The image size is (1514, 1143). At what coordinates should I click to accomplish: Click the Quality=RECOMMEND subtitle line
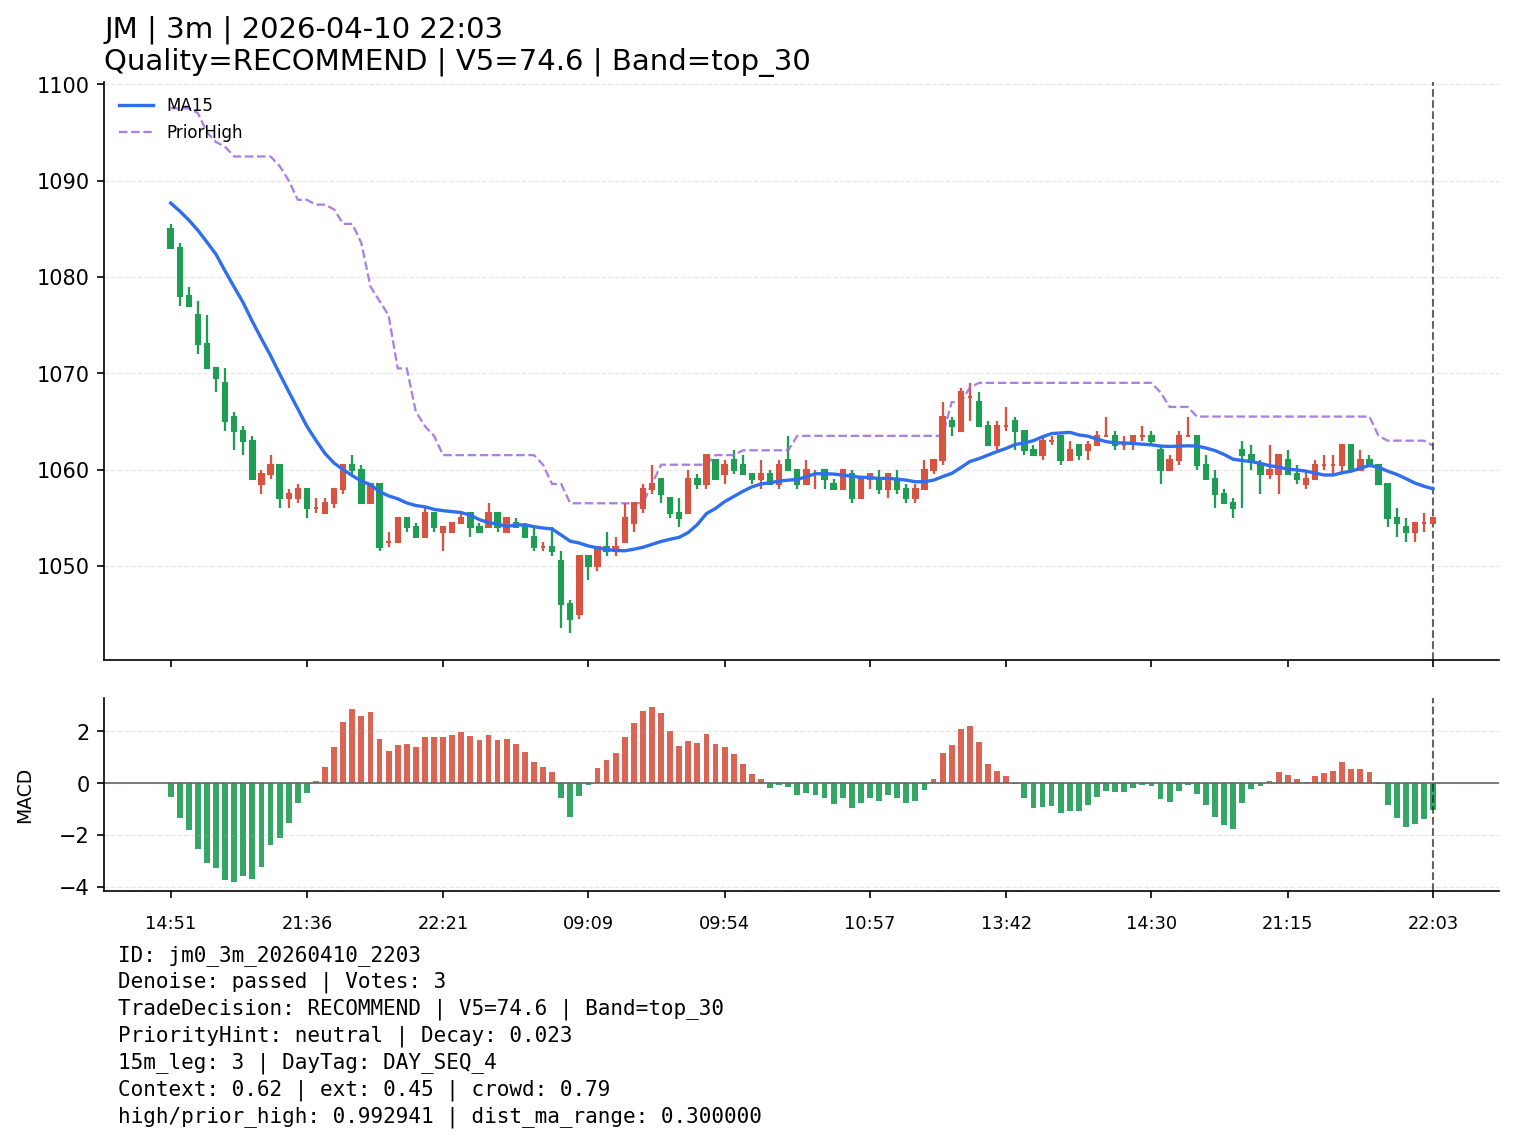click(456, 61)
